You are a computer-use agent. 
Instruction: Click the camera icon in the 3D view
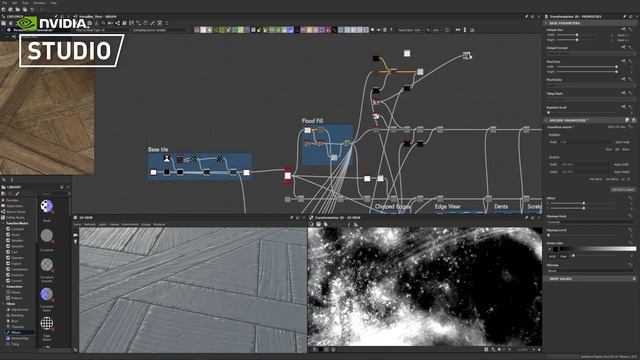tap(76, 235)
